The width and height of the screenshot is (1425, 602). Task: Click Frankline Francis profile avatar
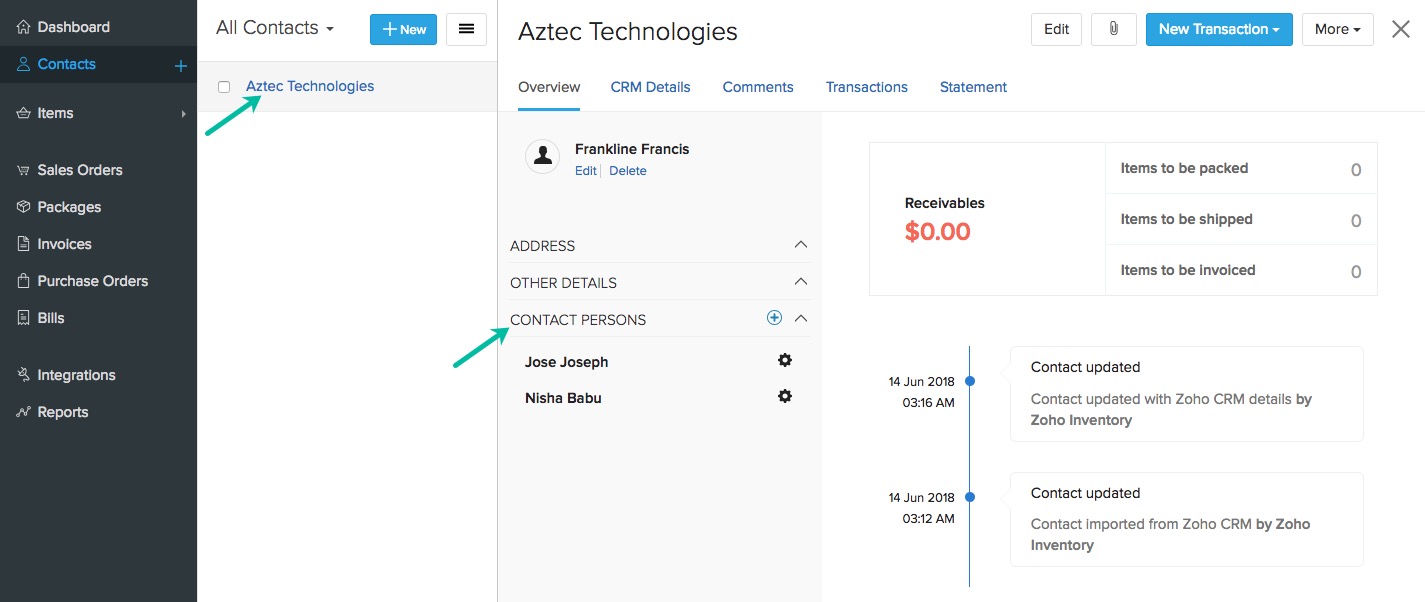(542, 156)
